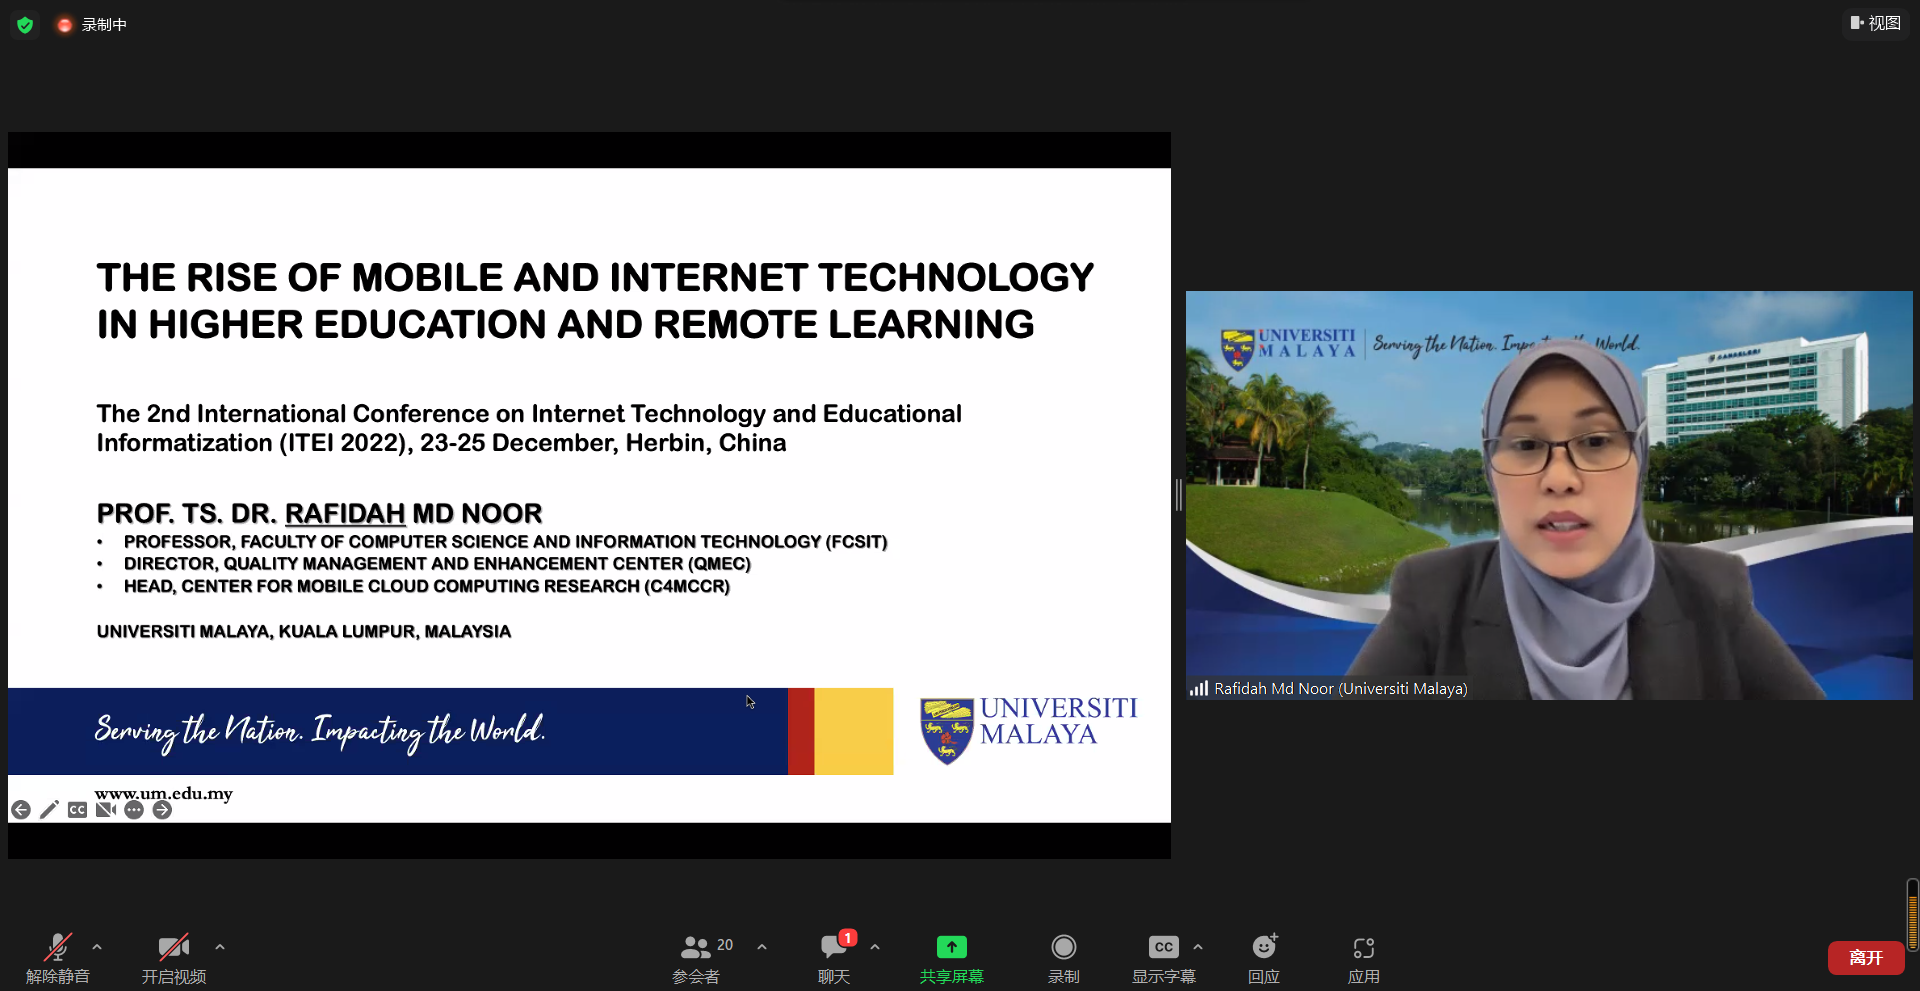
Task: Click the panel divider handle between slide and video
Action: coord(1179,495)
